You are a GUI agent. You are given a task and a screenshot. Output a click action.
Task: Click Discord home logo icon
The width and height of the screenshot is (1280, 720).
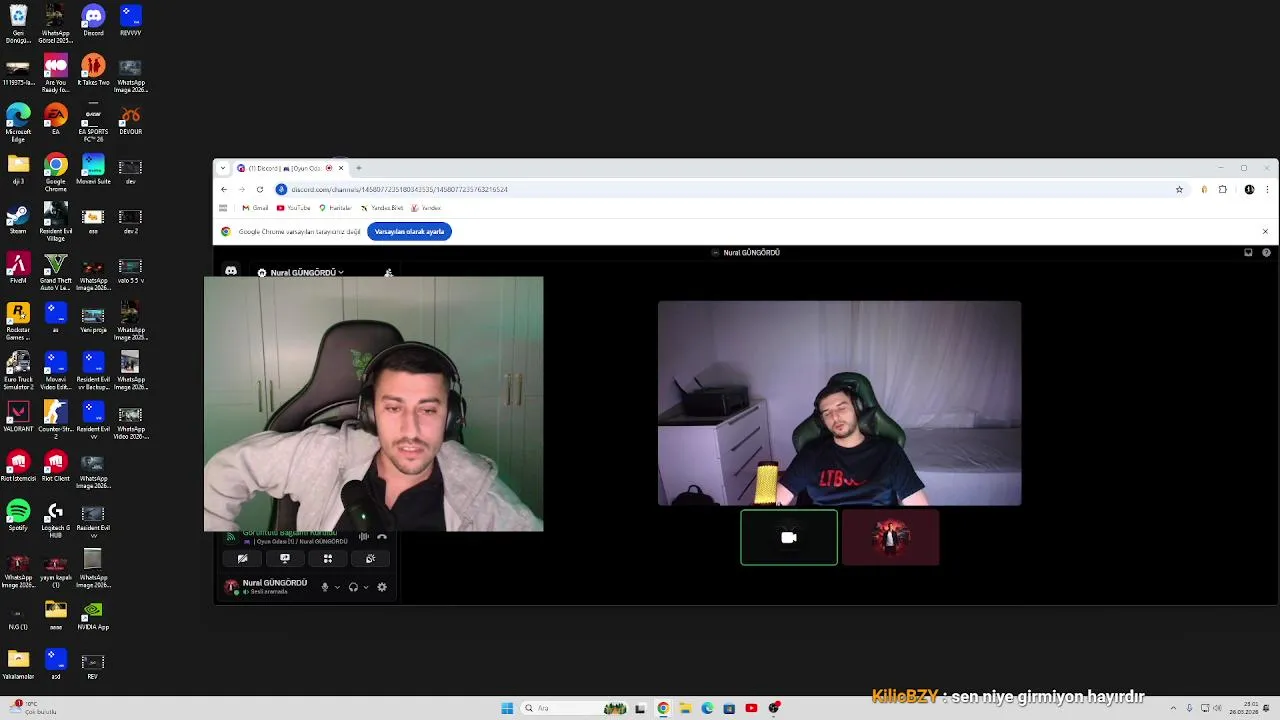pos(231,271)
